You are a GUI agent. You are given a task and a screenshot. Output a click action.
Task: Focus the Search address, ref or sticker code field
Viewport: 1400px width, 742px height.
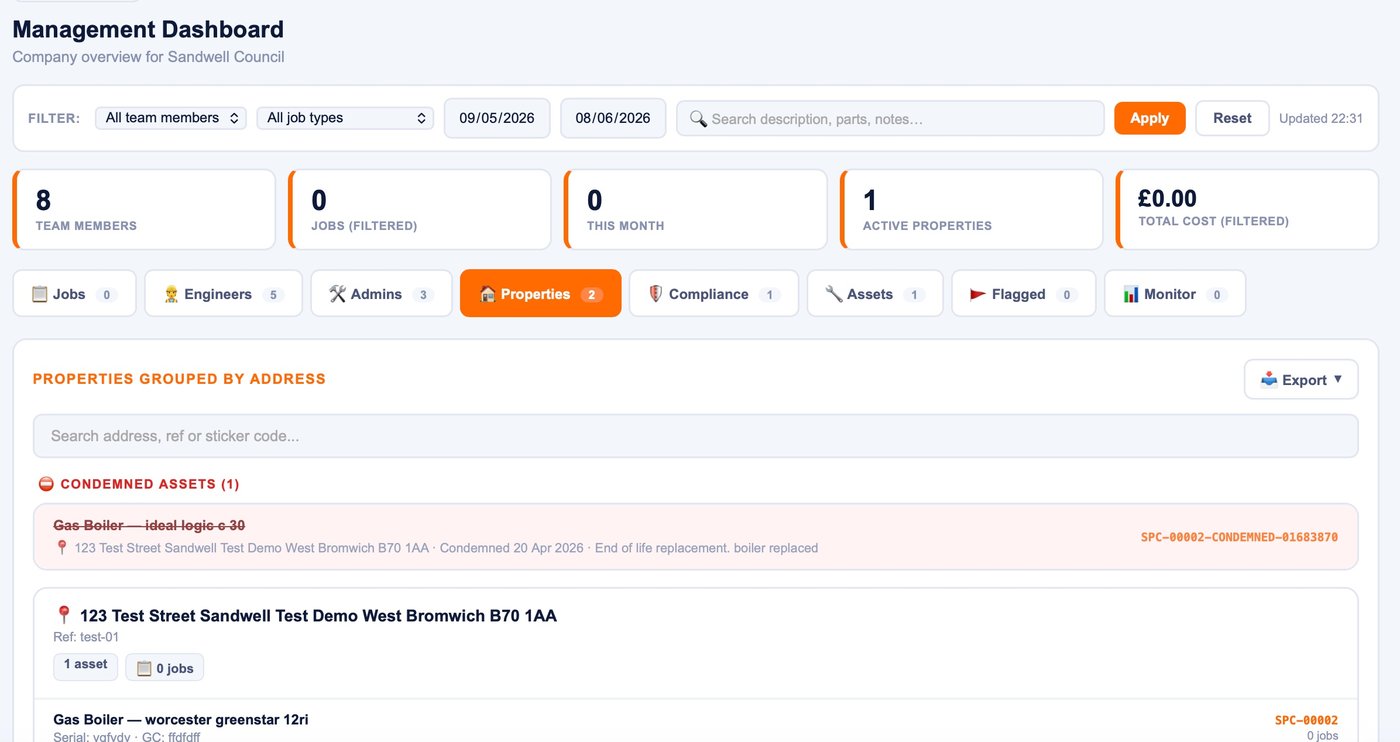pyautogui.click(x=696, y=436)
